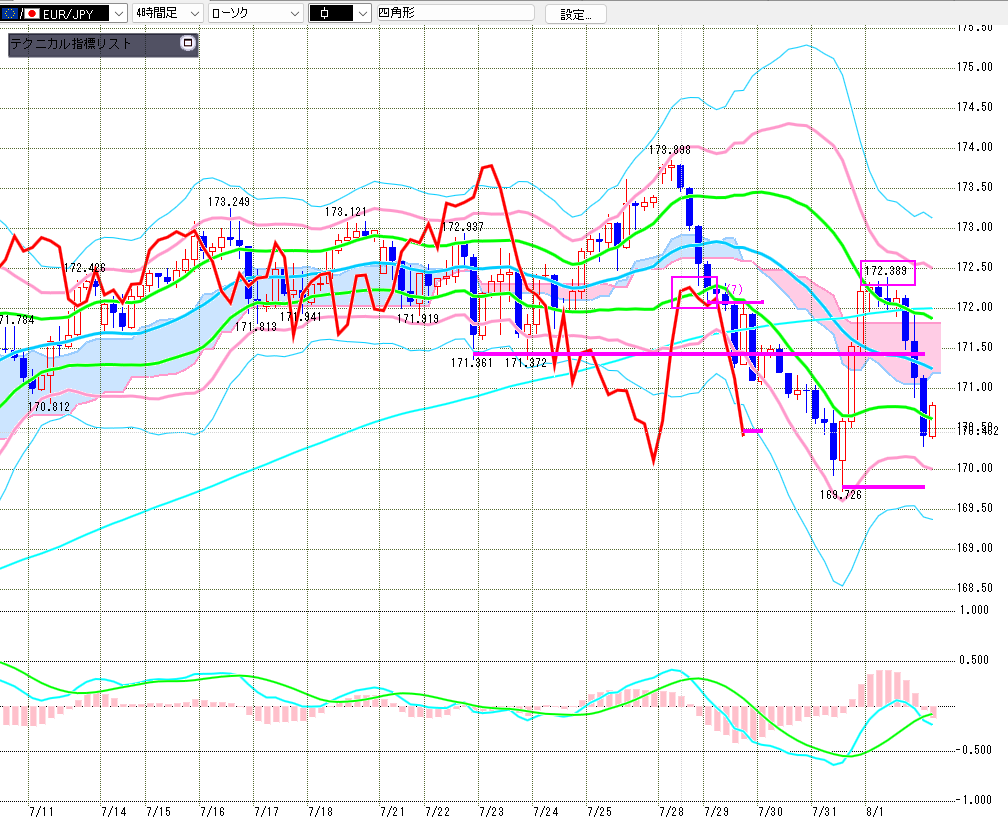Click the 7/16 date label
This screenshot has width=1008, height=821.
click(213, 811)
